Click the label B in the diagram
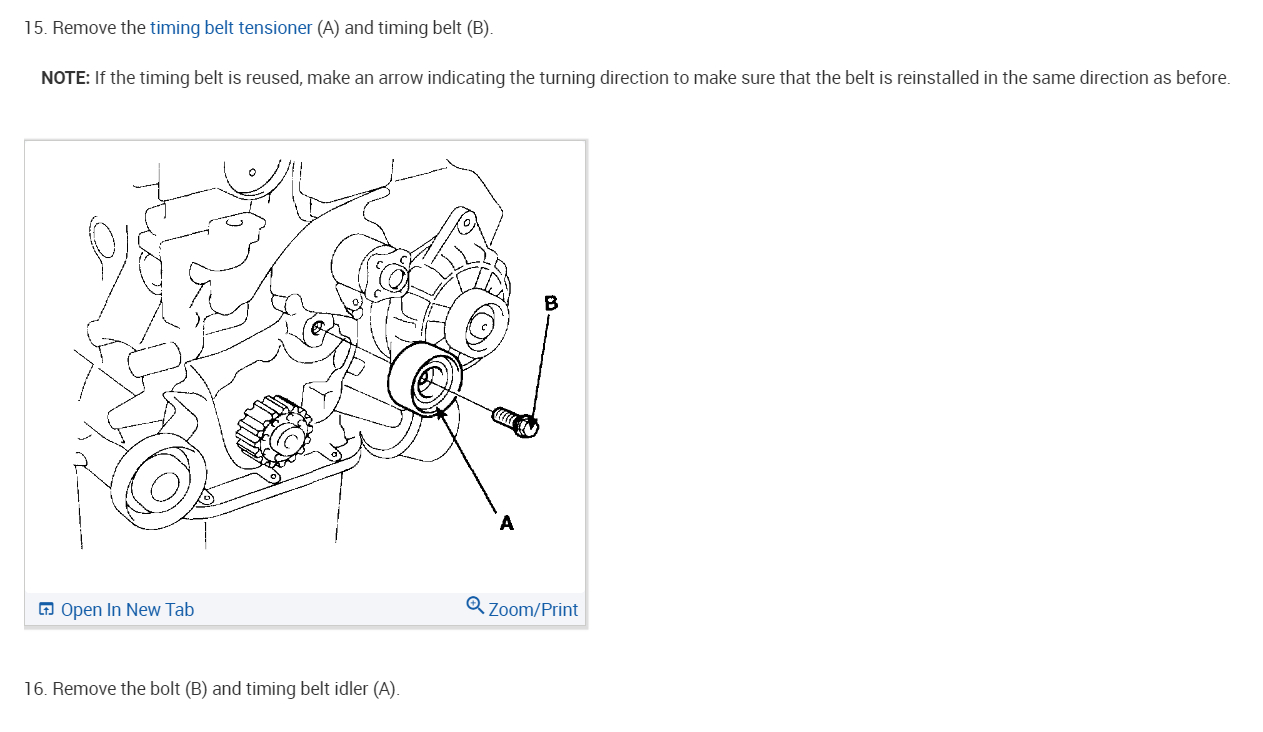 (x=551, y=302)
